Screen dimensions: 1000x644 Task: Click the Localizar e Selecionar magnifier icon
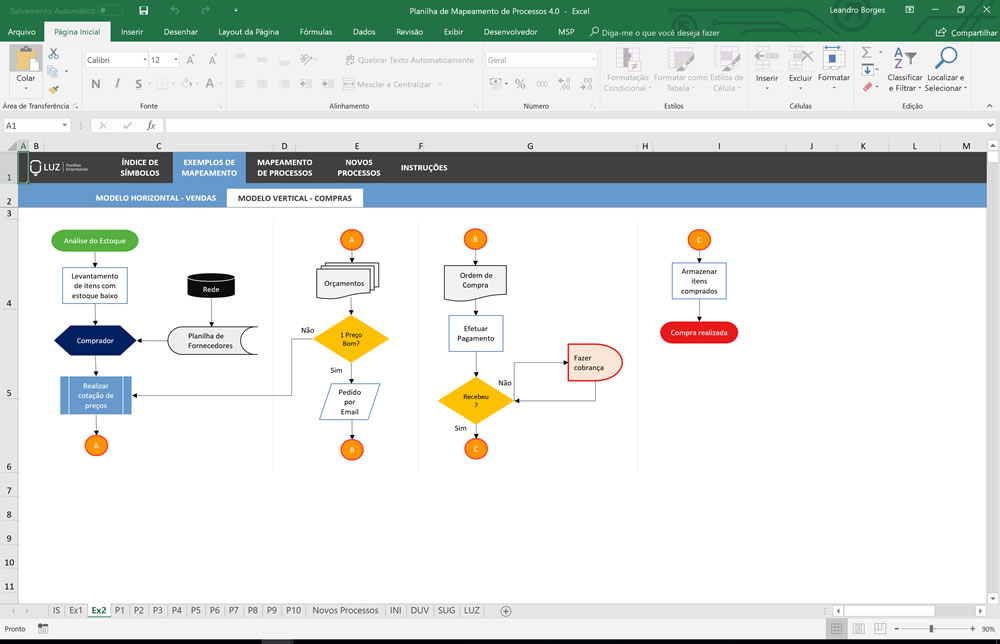[946, 58]
